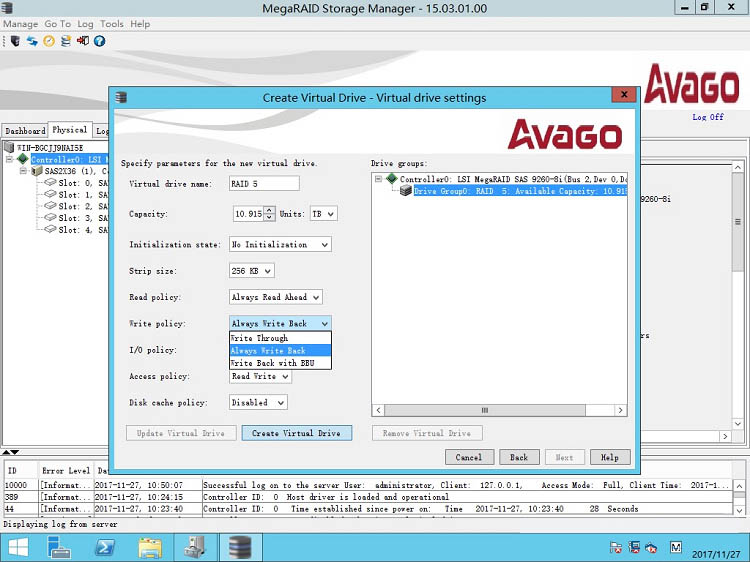Viewport: 750px width, 562px height.
Task: Open the Disk cache policy dropdown
Action: [x=258, y=403]
